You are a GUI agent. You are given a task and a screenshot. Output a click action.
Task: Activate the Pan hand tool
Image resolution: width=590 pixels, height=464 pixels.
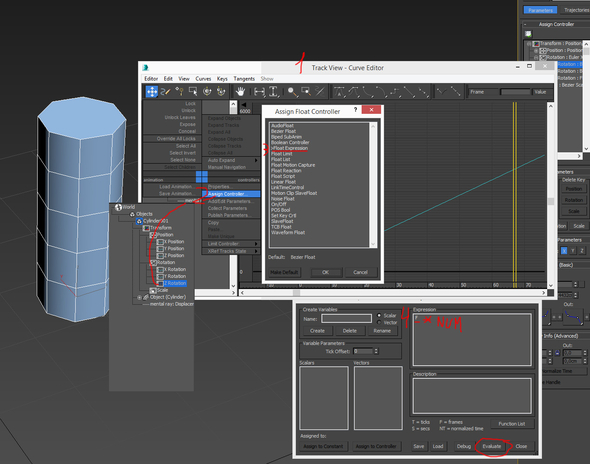click(x=240, y=91)
